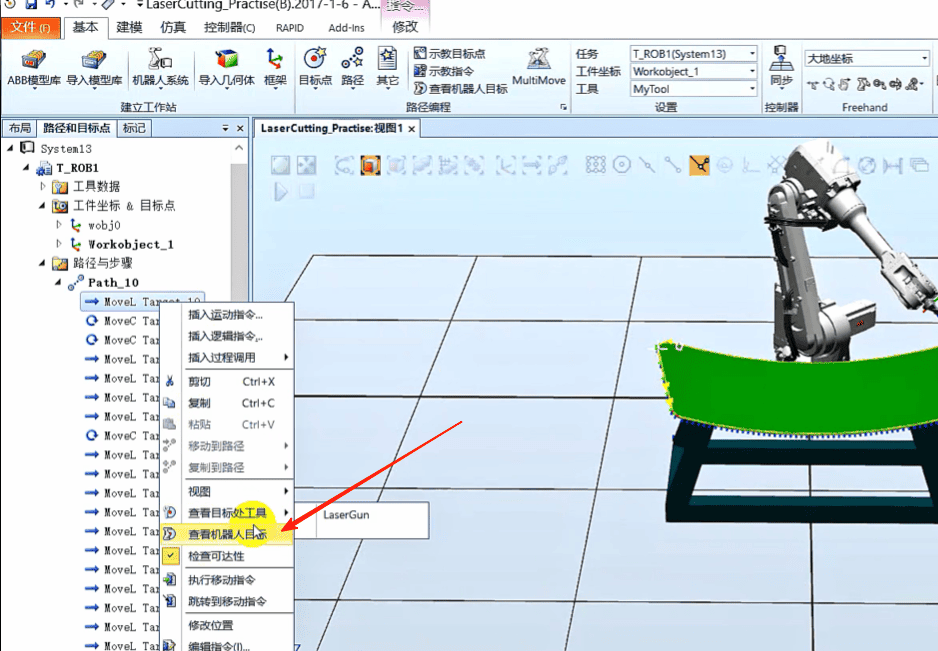Switch to the 仿真 simulation tab
Viewport: 938px width, 651px height.
[x=173, y=28]
